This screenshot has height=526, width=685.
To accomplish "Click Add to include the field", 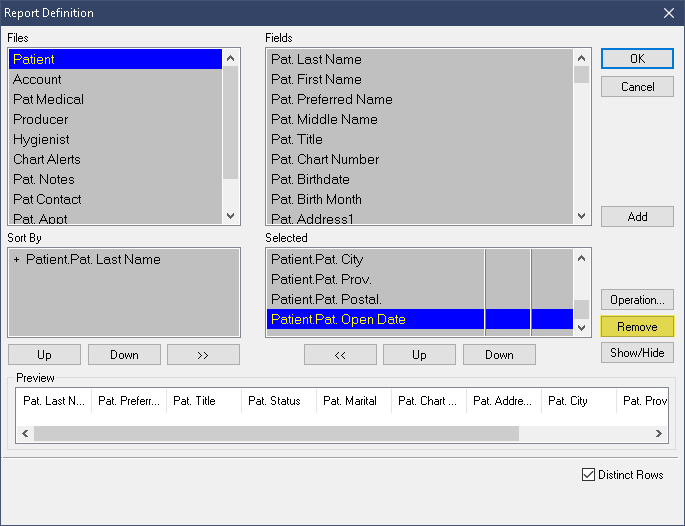I will (637, 217).
